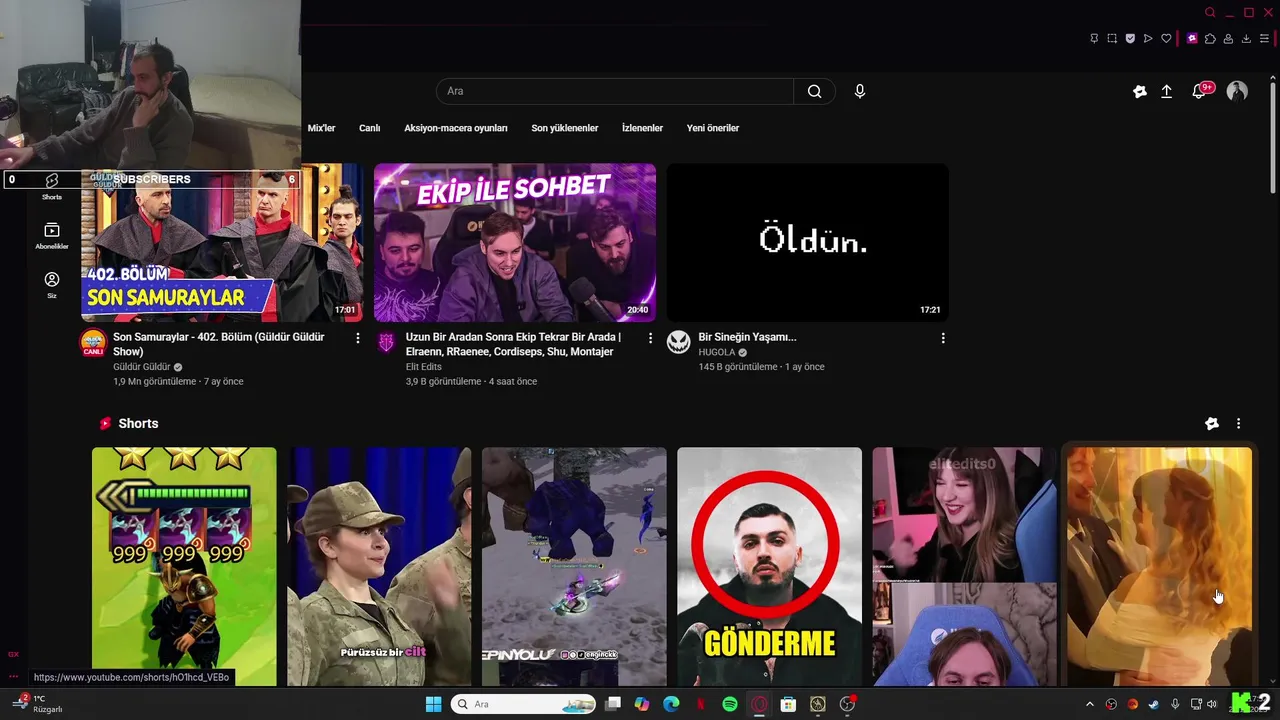Image resolution: width=1280 pixels, height=720 pixels.
Task: Open more options for Uzun Bir Aradan video
Action: [650, 338]
